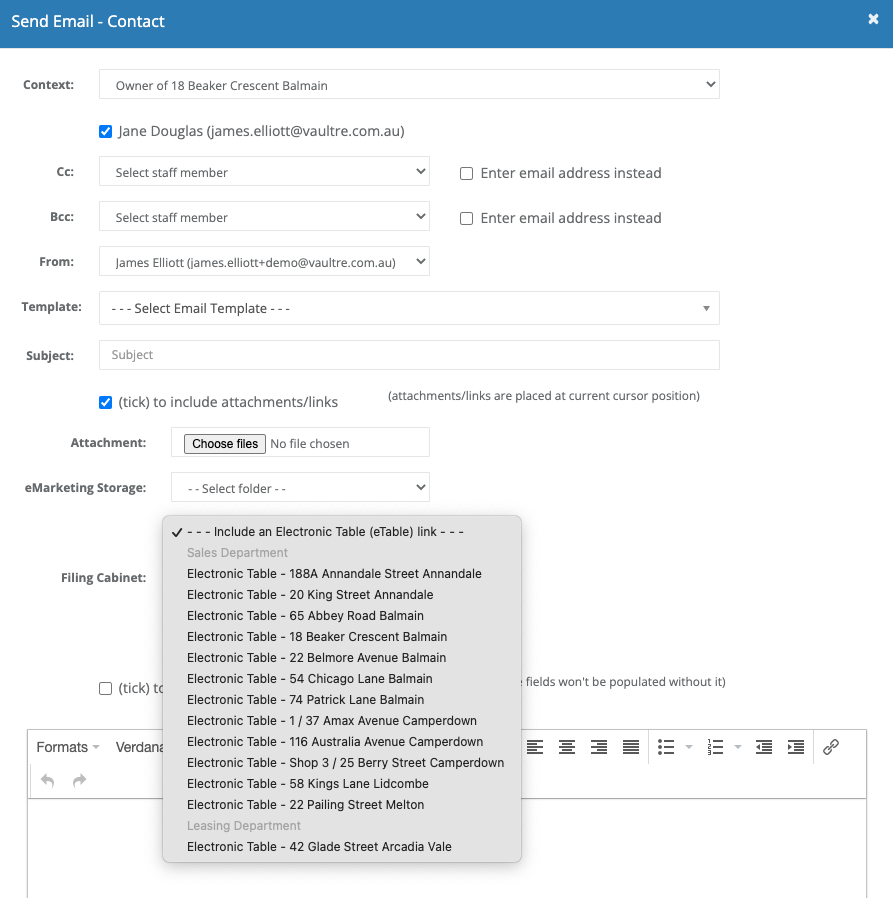Select eTable 1 / 37 Amax Avenue Camperdown
This screenshot has width=893, height=898.
click(342, 720)
